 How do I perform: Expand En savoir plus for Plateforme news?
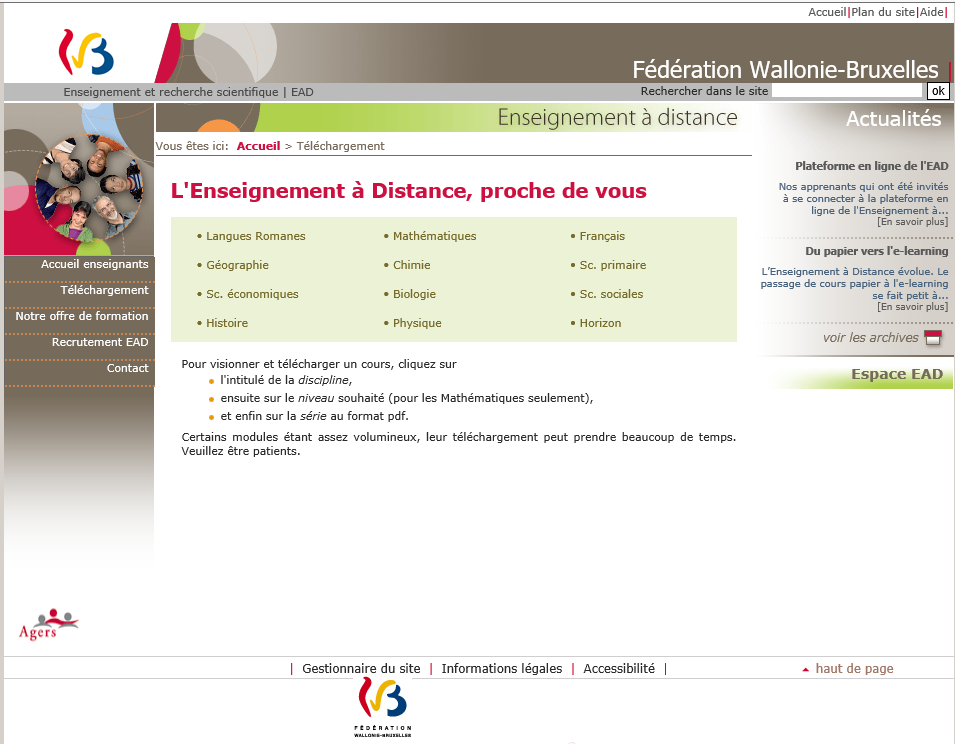[x=912, y=222]
